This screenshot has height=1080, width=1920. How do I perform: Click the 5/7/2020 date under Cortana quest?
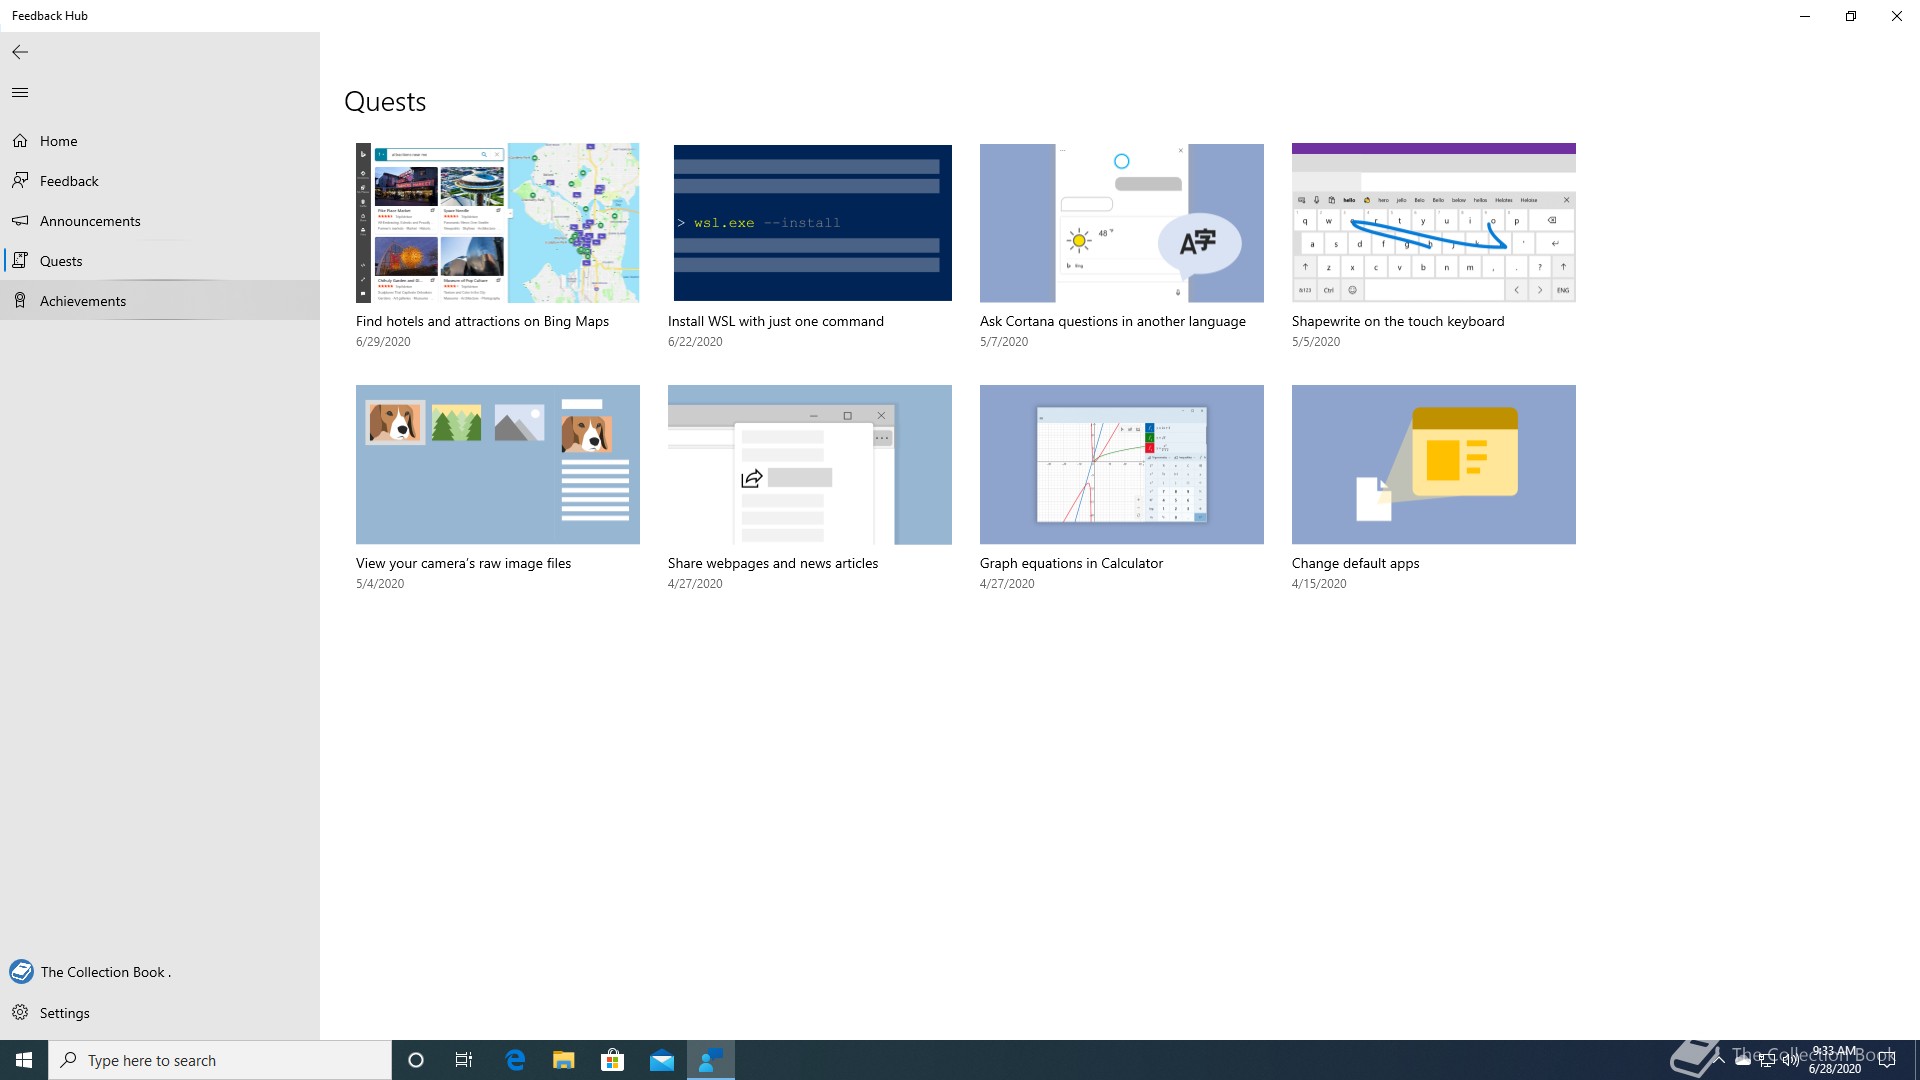(1004, 342)
